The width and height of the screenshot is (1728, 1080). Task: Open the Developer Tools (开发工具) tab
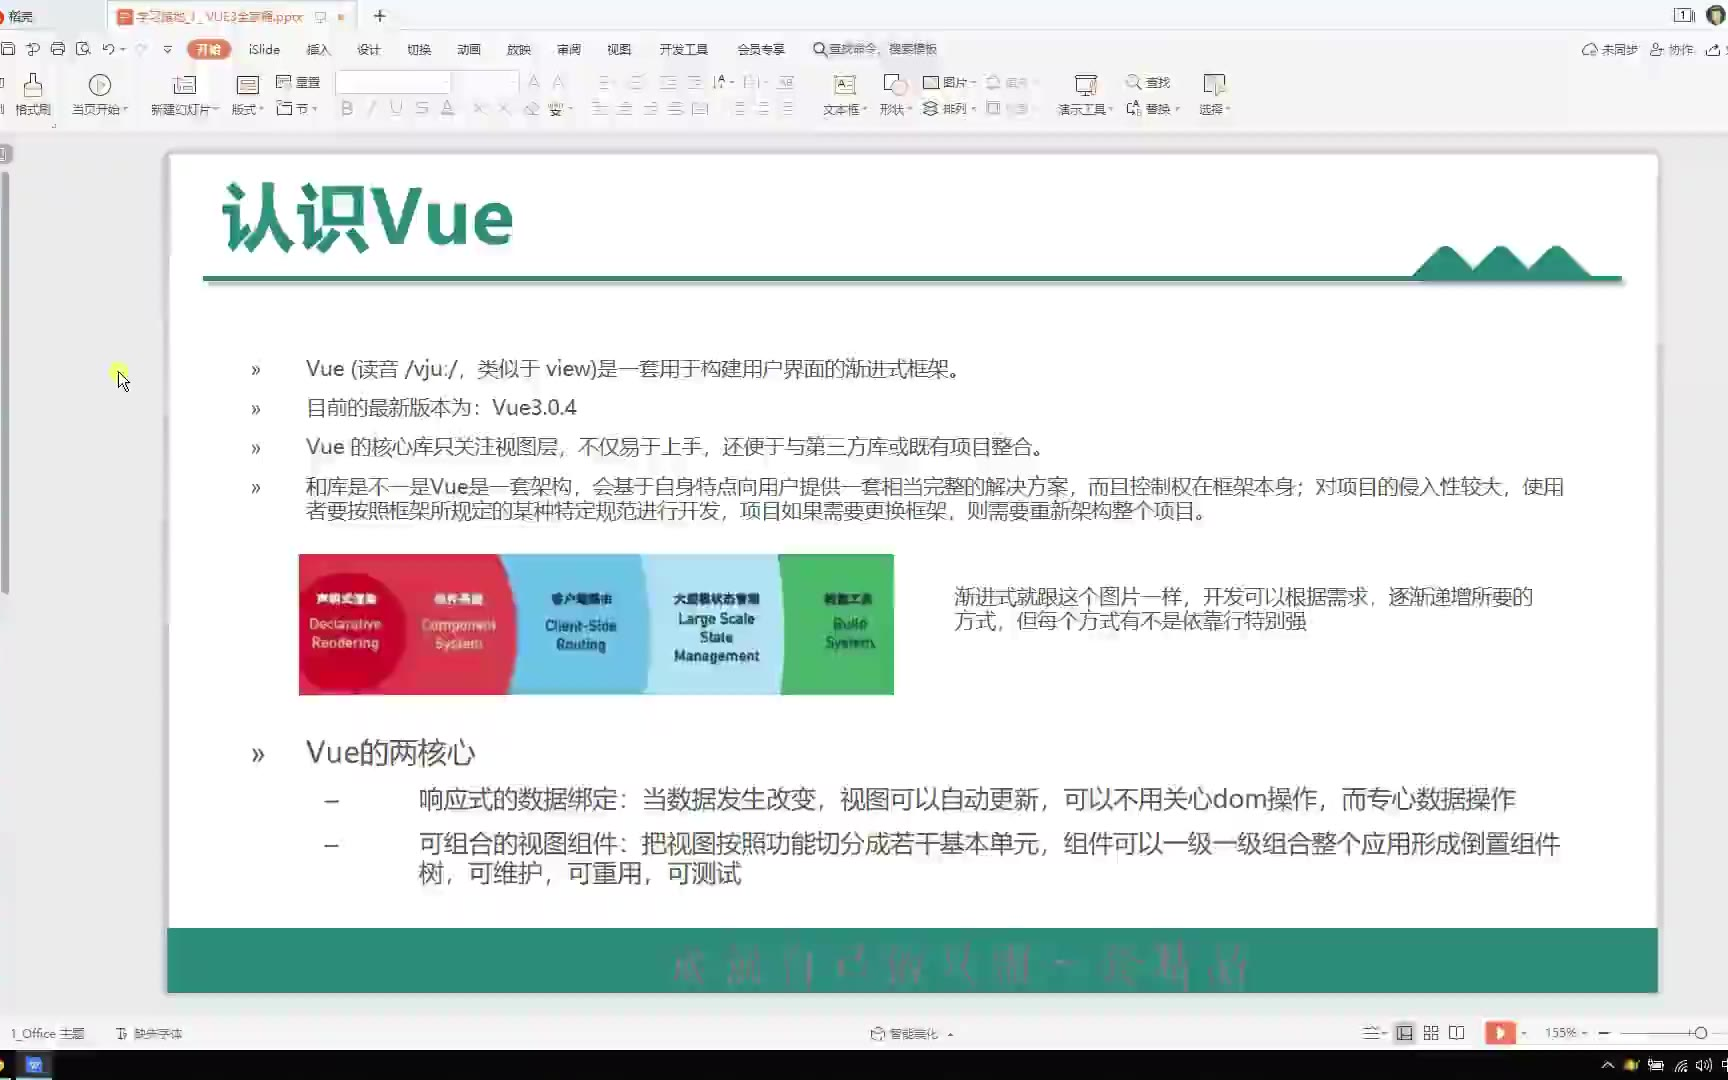684,49
